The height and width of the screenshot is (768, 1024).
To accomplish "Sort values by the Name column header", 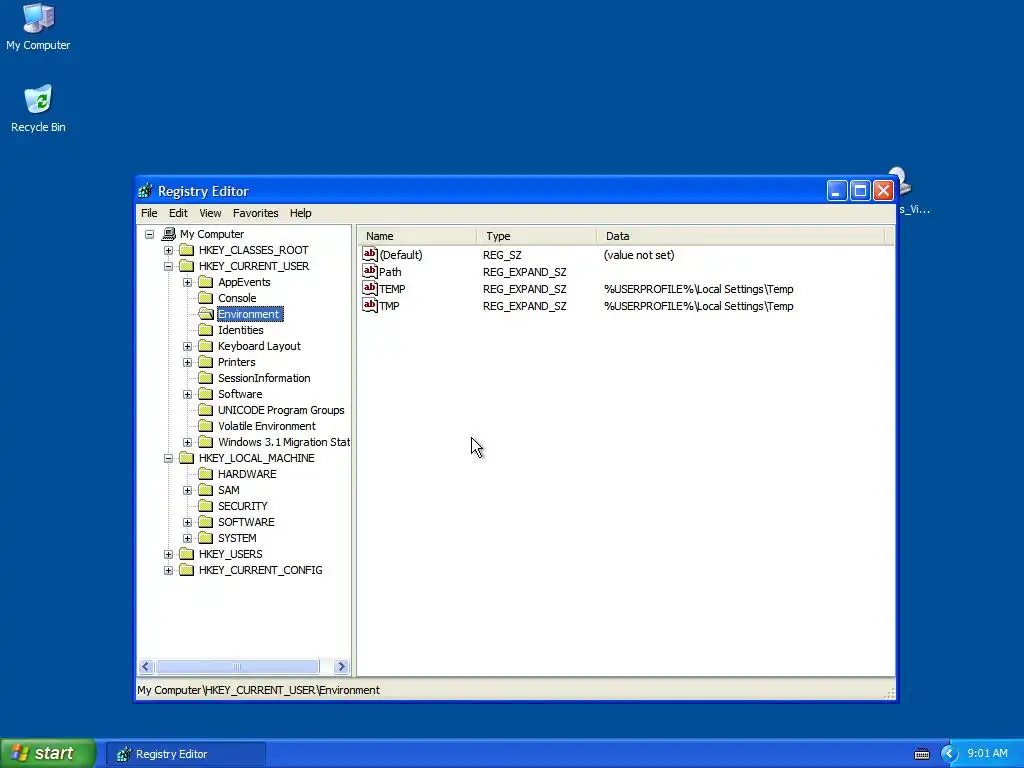I will [417, 236].
